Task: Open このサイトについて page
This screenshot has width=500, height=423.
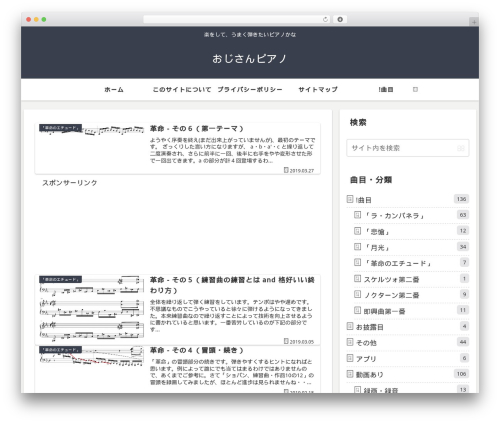Action: (x=182, y=90)
